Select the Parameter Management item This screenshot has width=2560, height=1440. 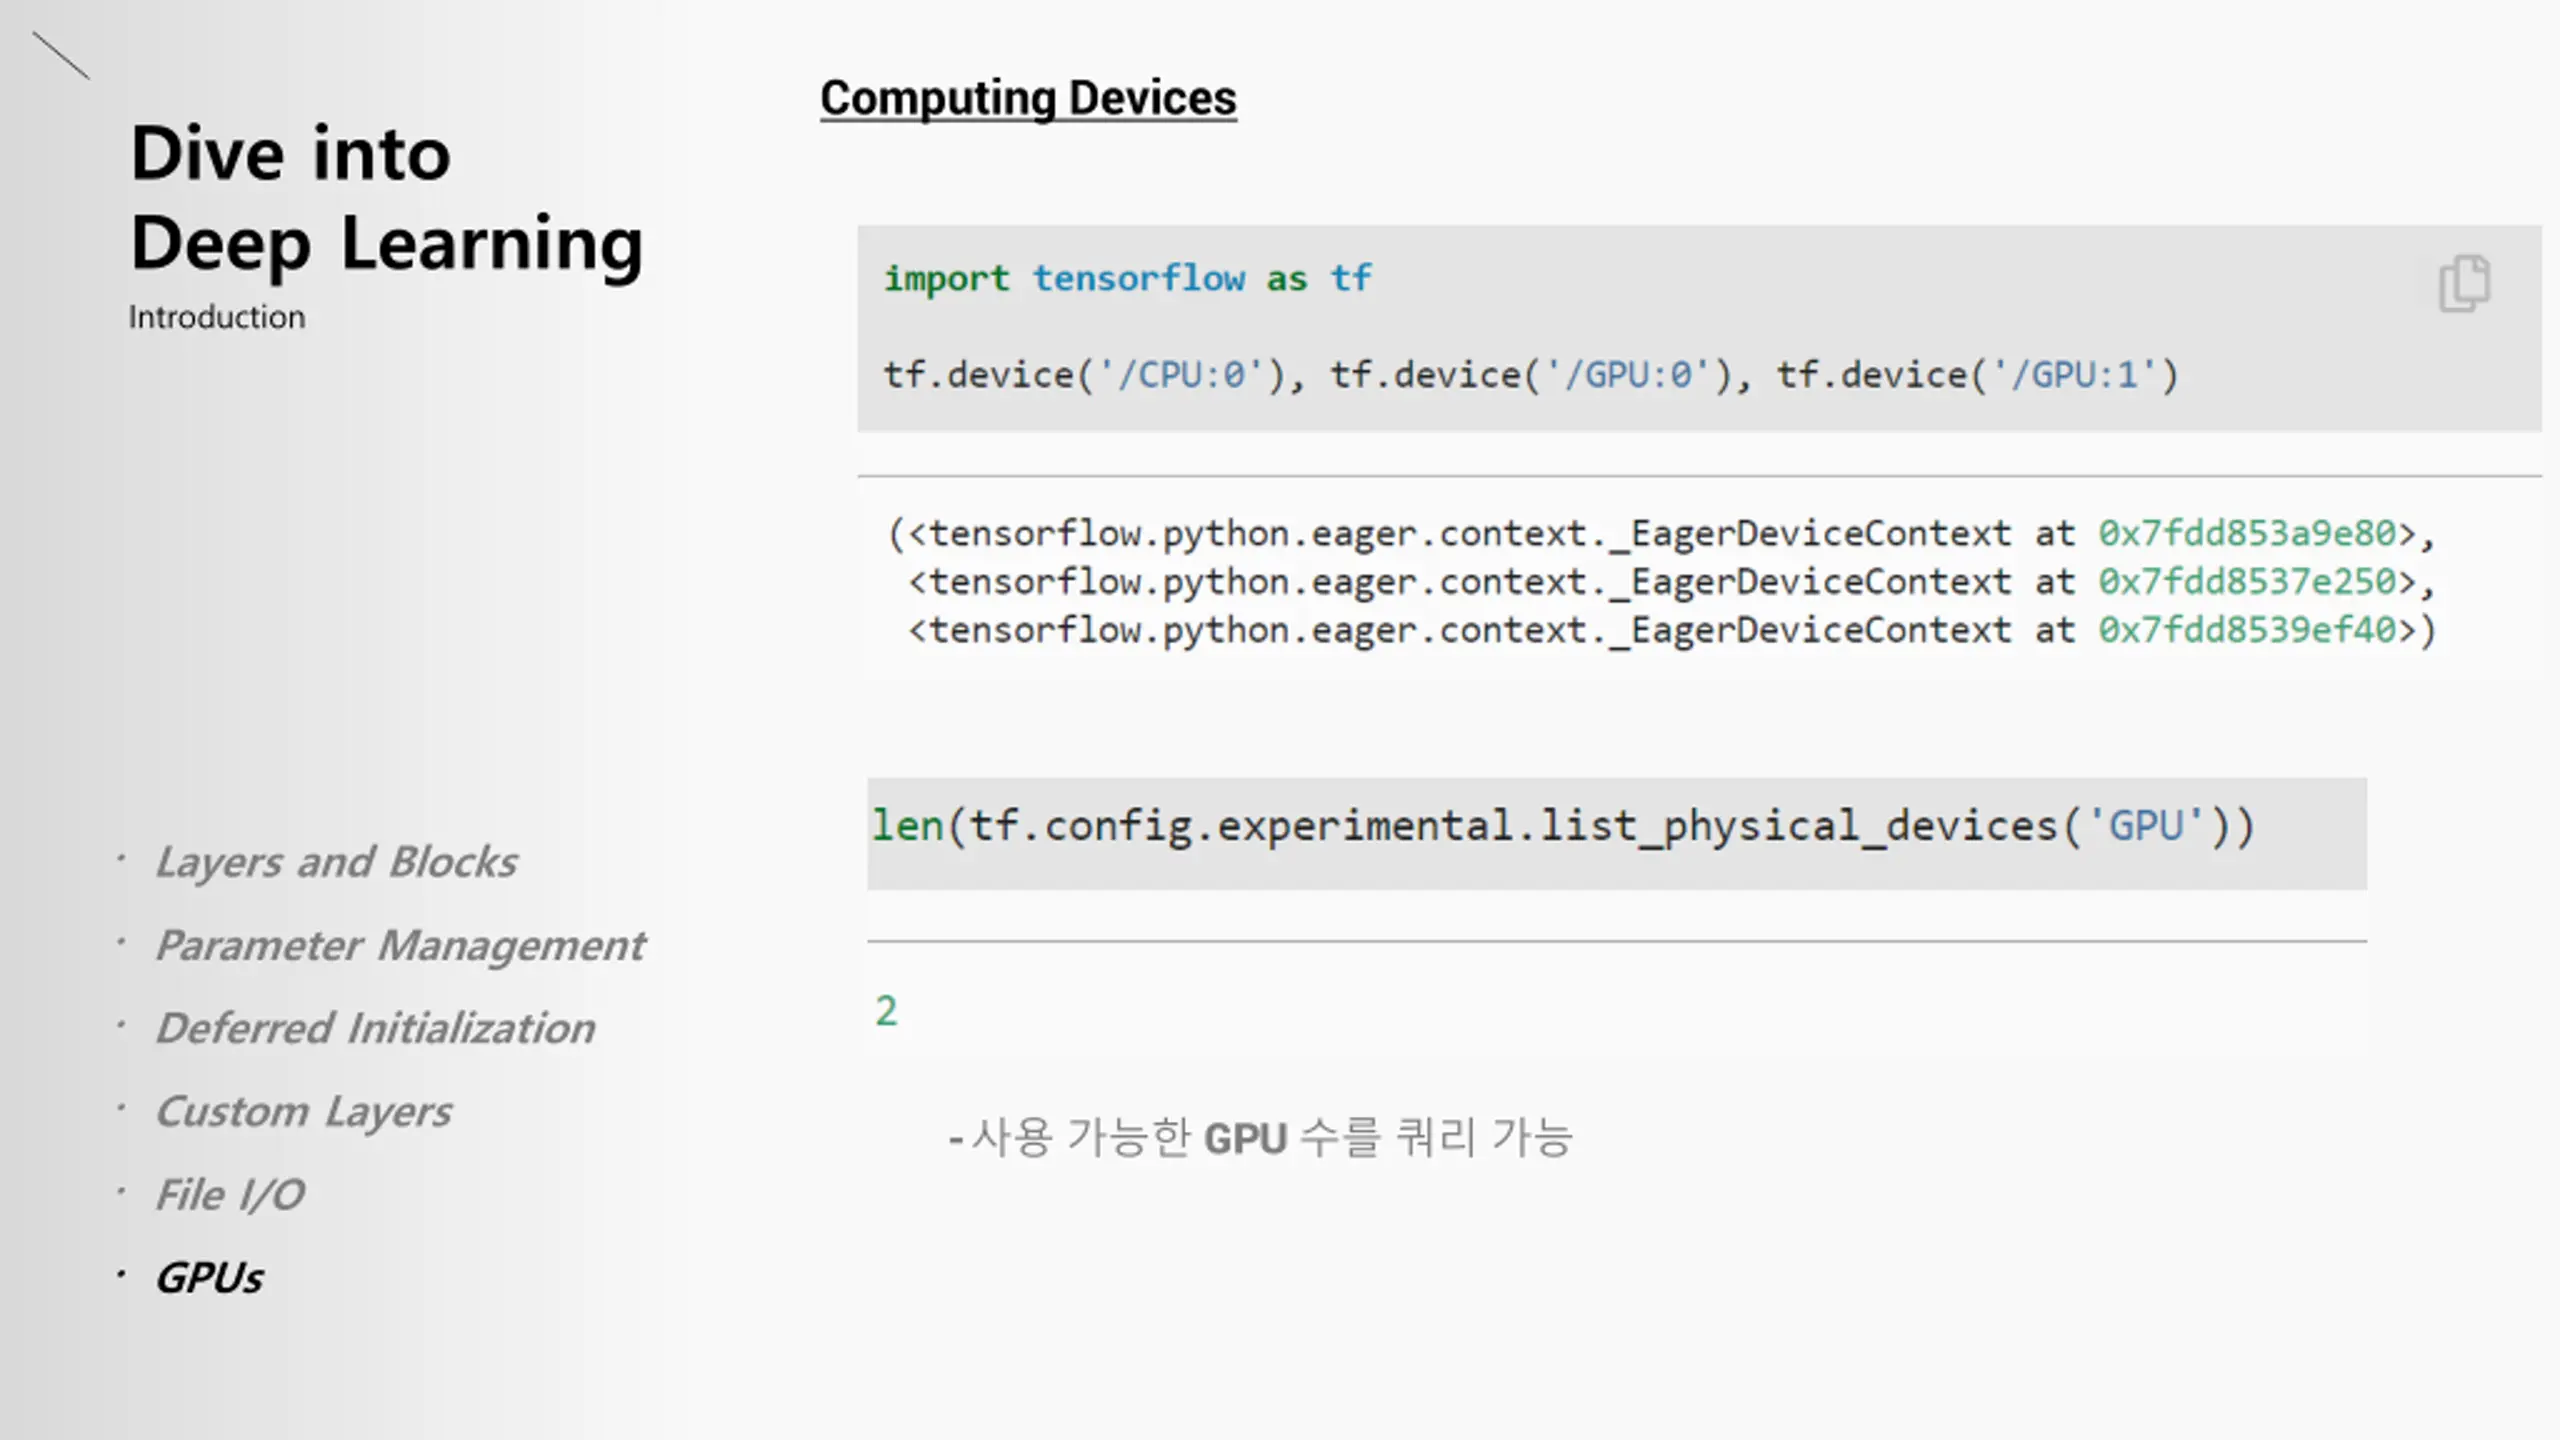coord(400,945)
